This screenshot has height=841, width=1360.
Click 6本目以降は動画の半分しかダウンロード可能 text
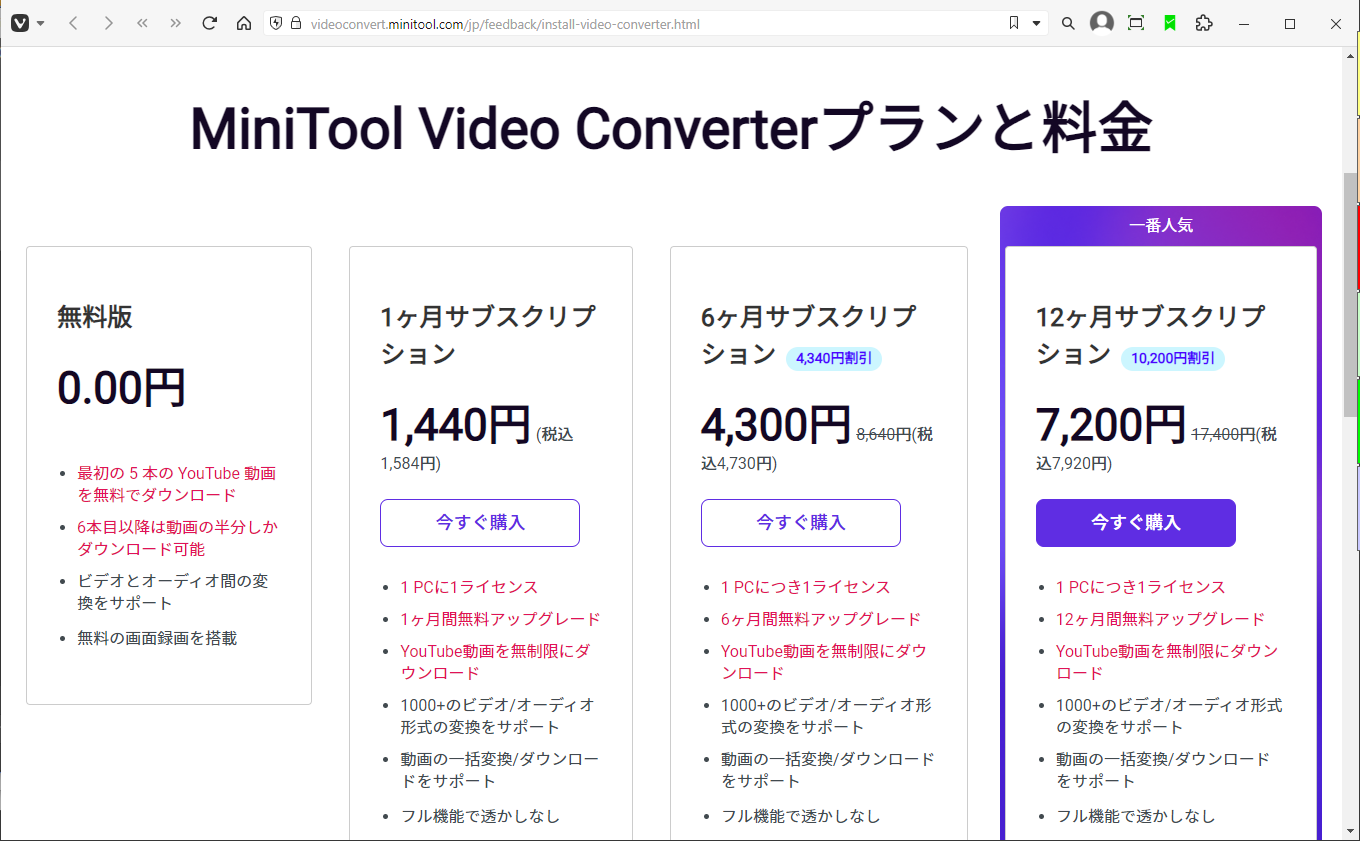(x=178, y=538)
